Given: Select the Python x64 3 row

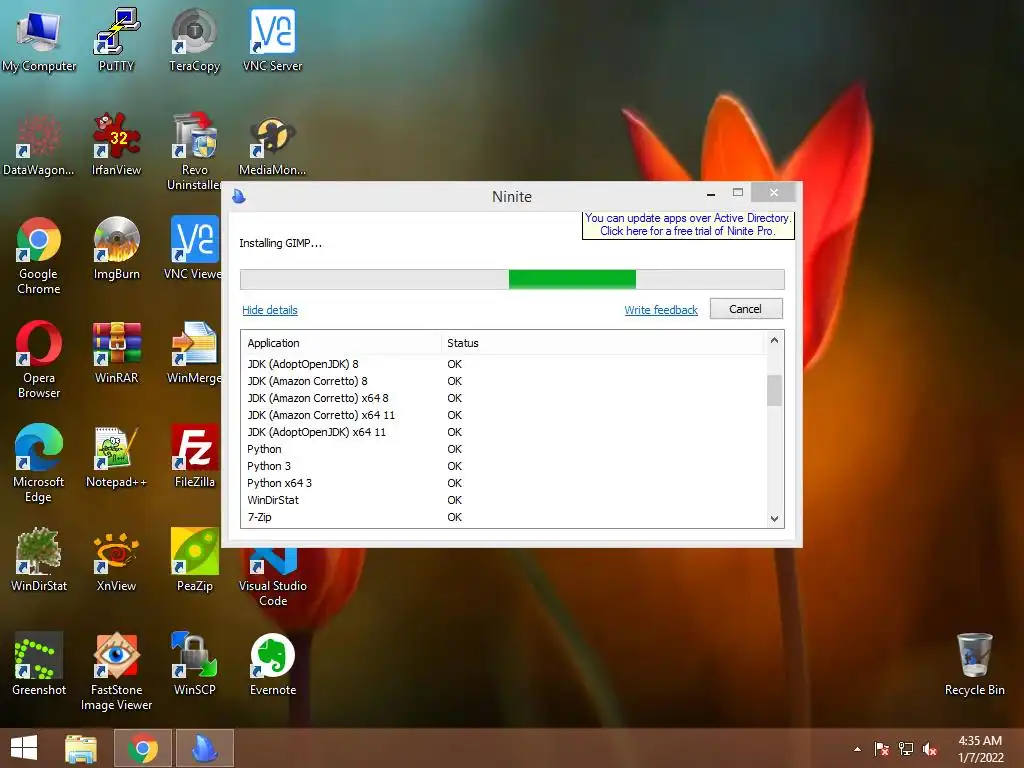Looking at the screenshot, I should [503, 483].
